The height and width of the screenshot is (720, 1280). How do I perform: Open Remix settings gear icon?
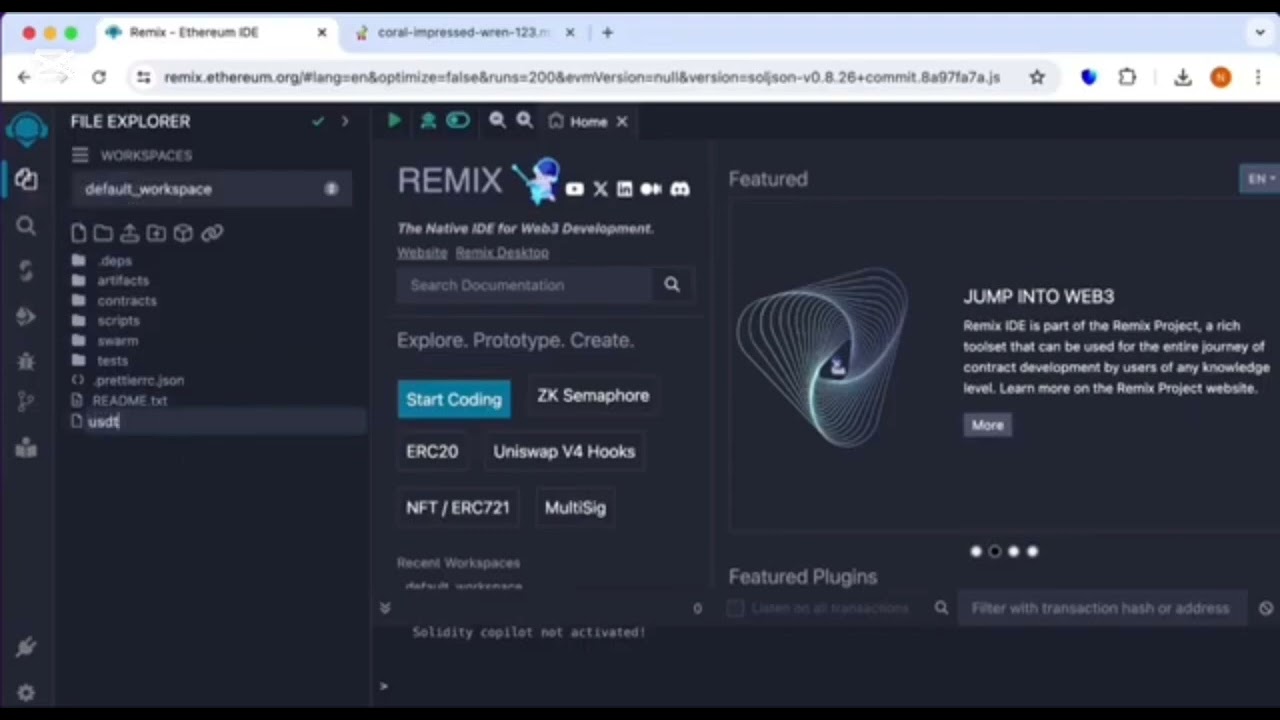[x=26, y=692]
